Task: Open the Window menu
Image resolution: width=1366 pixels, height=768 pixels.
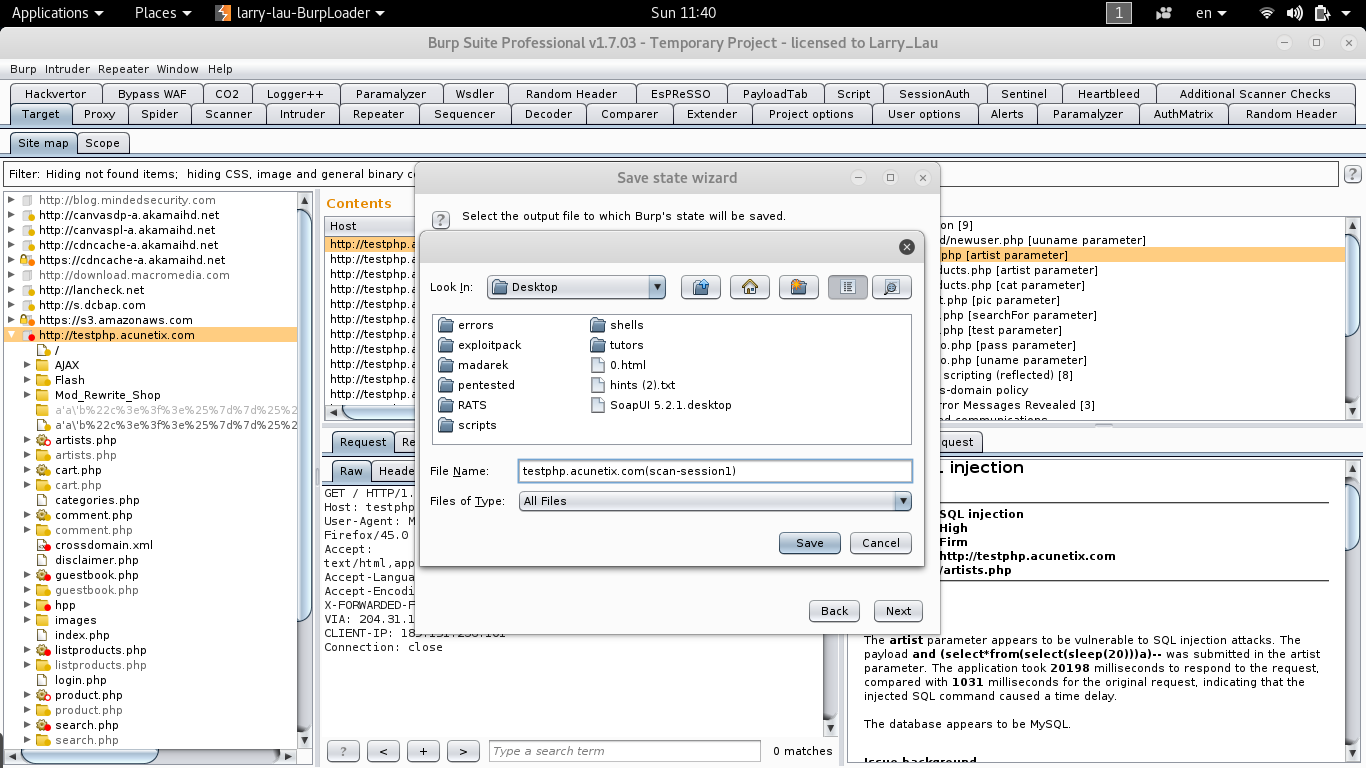Action: coord(177,69)
